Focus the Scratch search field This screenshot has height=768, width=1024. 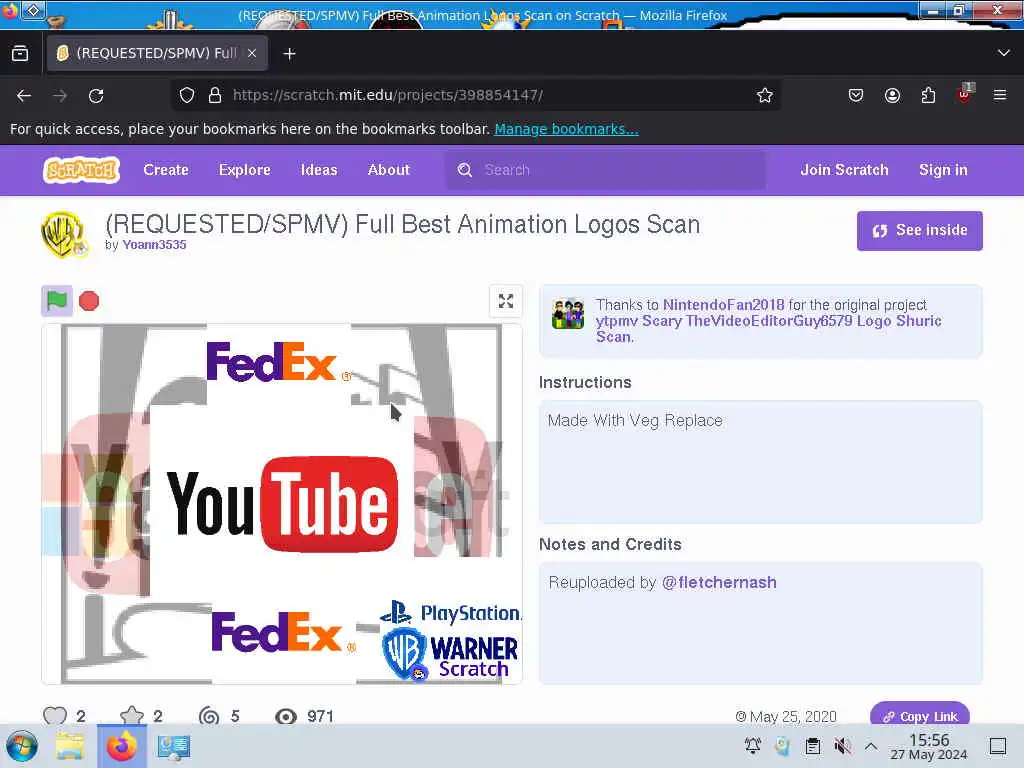pos(605,170)
